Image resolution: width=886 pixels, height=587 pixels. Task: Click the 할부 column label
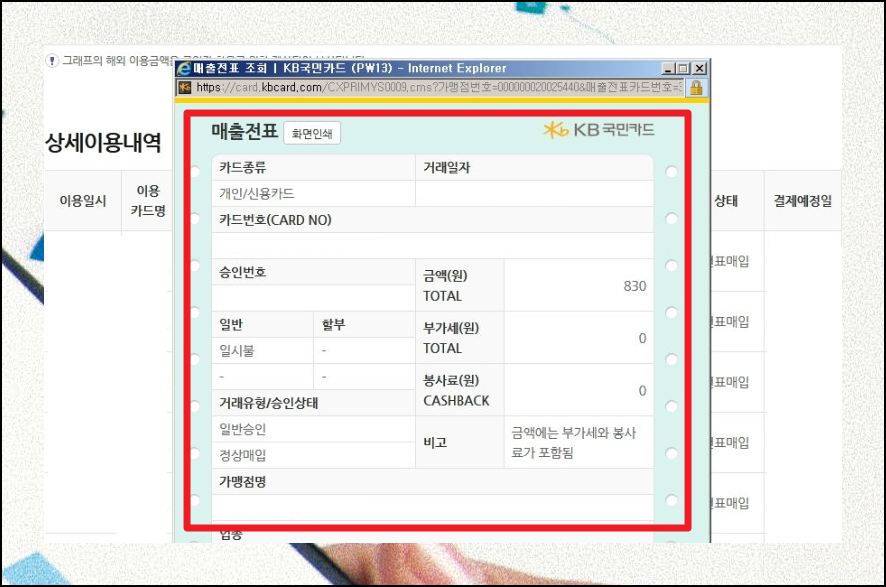(333, 325)
